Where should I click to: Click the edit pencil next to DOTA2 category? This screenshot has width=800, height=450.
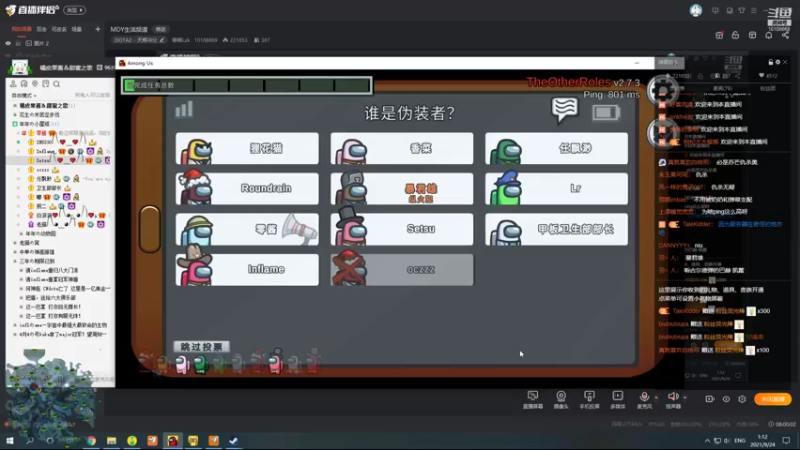click(162, 40)
